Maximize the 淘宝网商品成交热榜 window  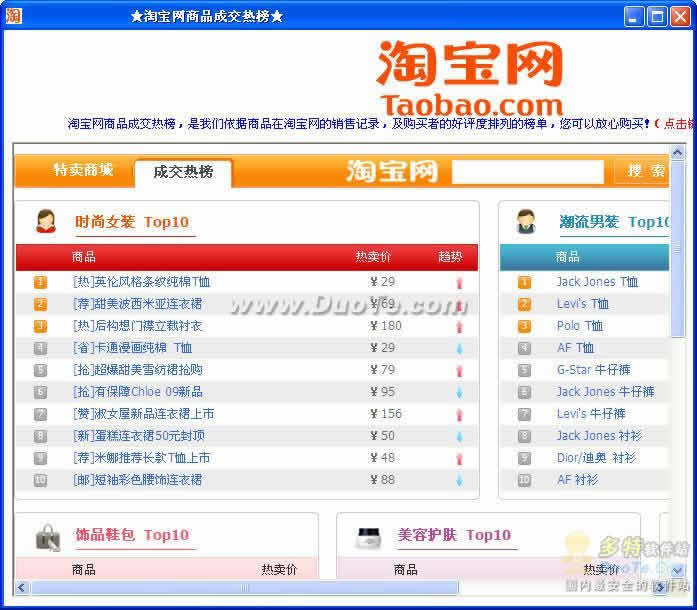[657, 17]
